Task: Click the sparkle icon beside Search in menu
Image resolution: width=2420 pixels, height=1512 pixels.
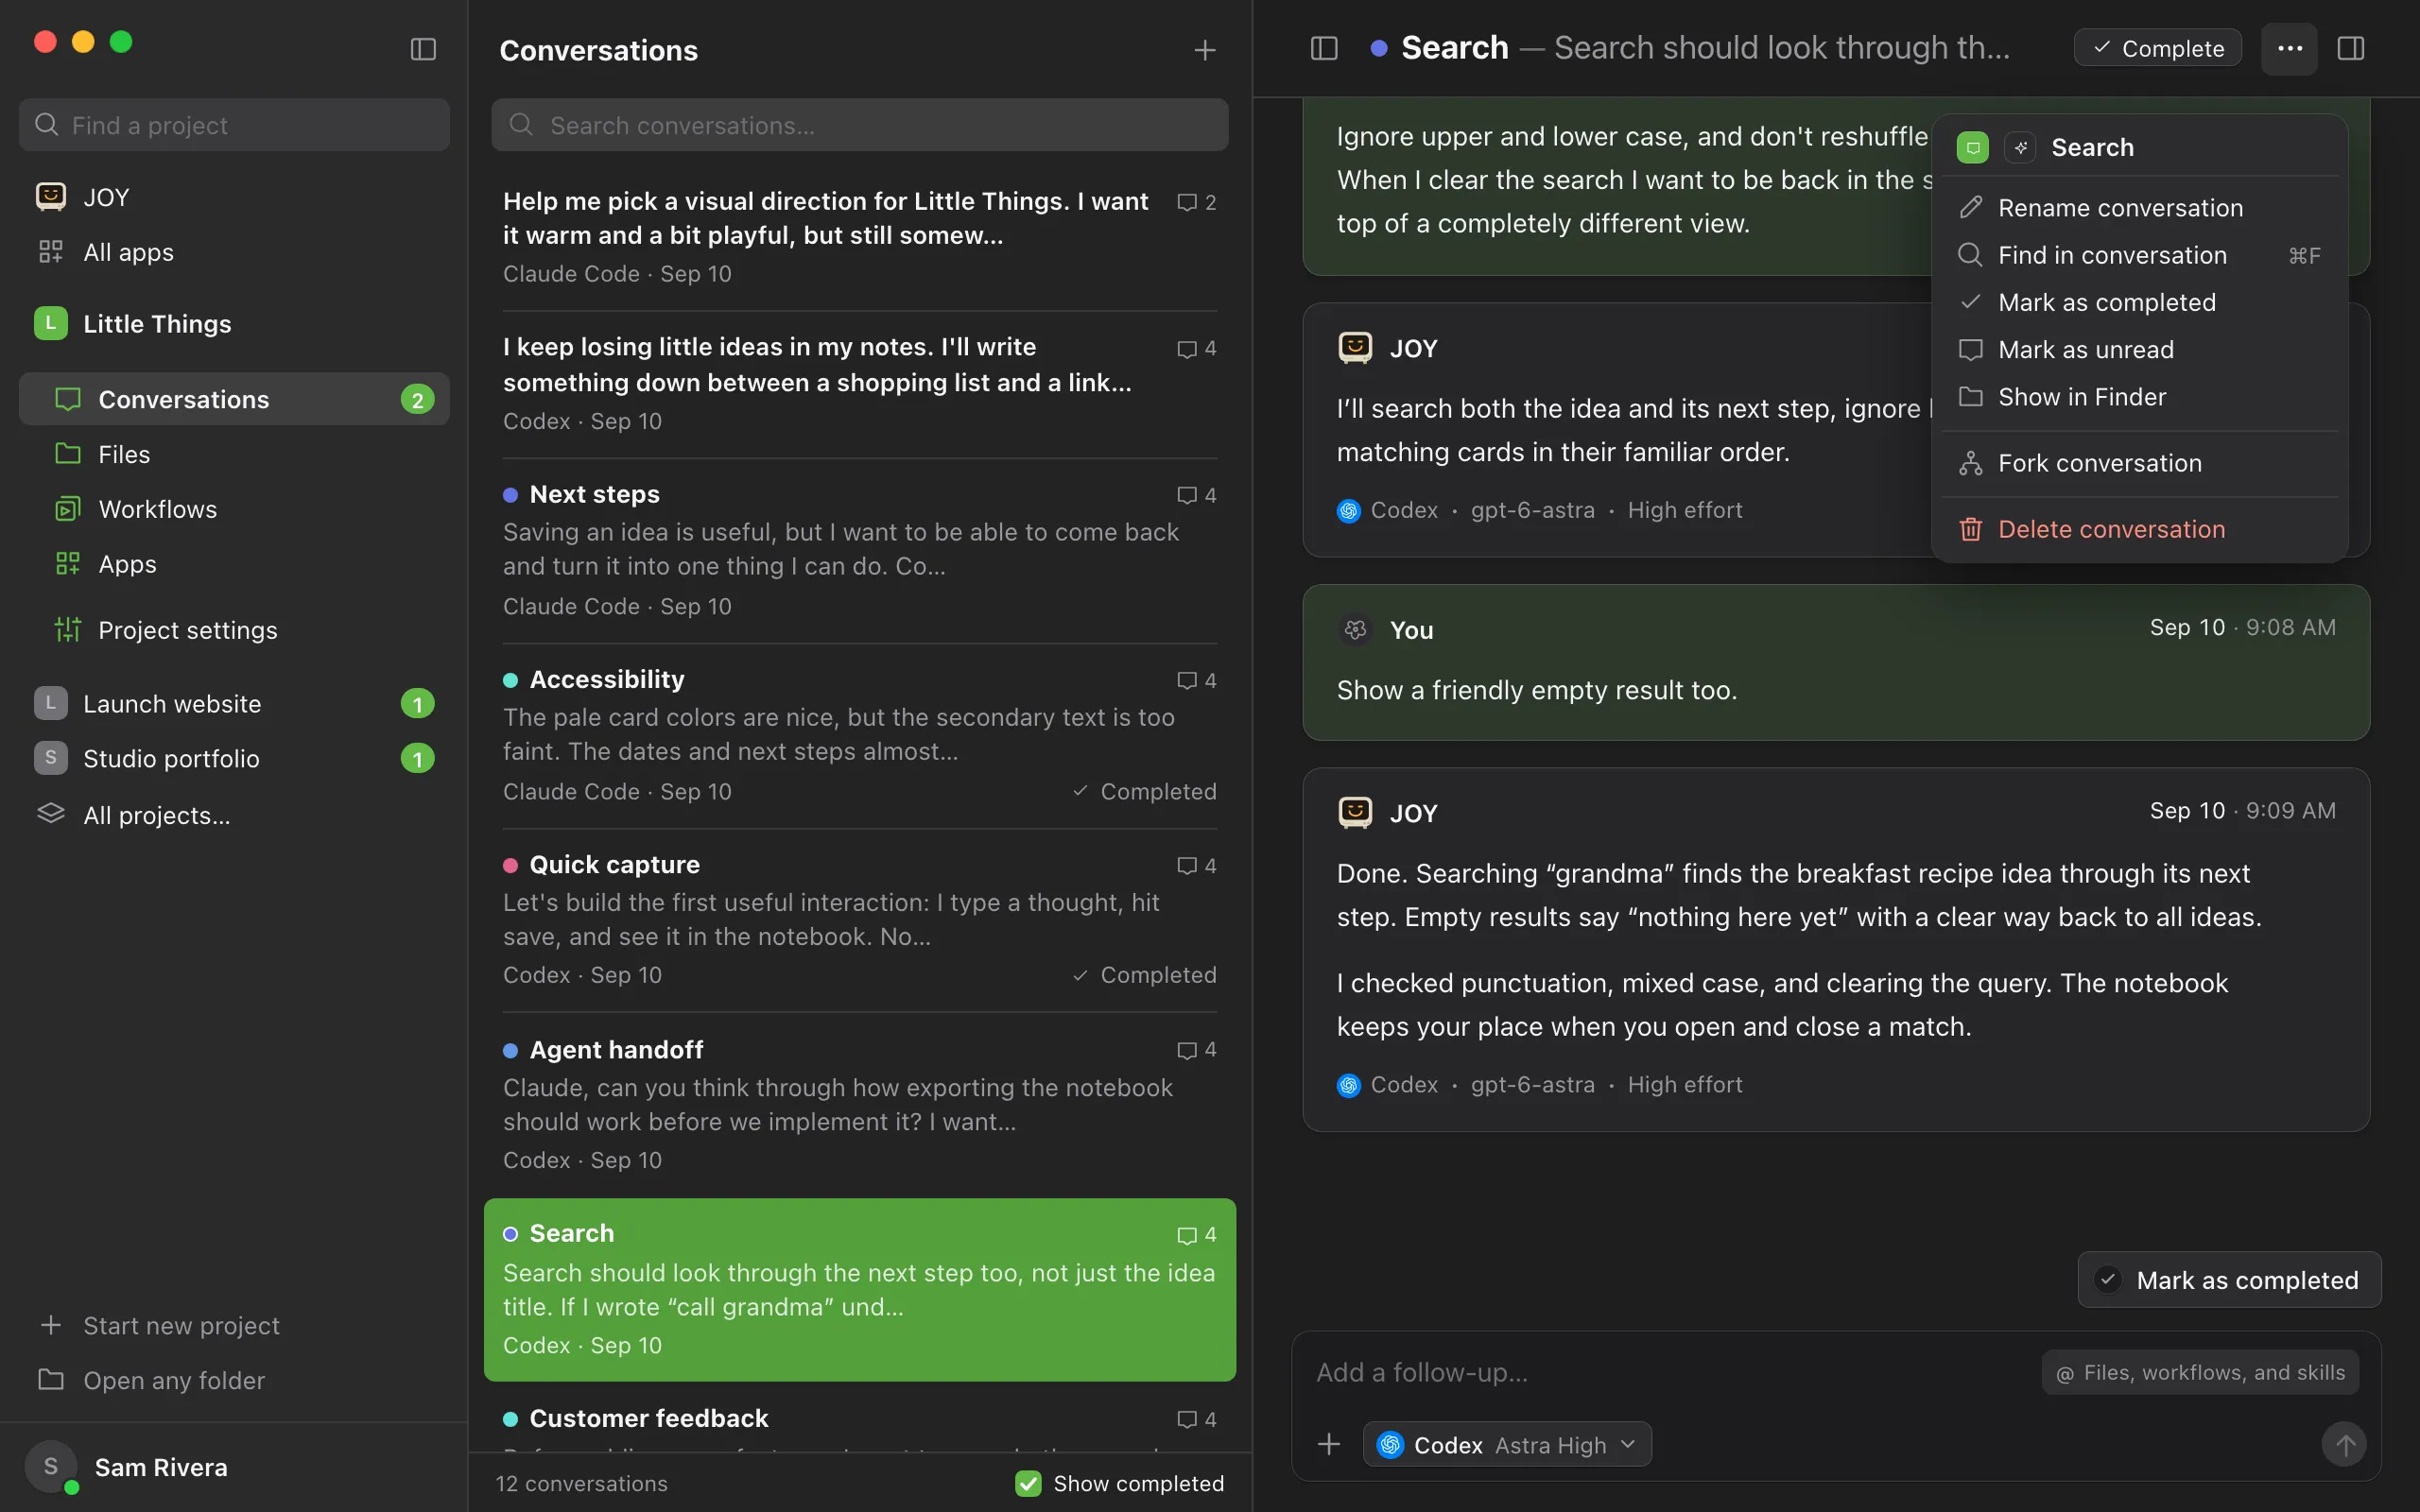Action: tap(2020, 148)
